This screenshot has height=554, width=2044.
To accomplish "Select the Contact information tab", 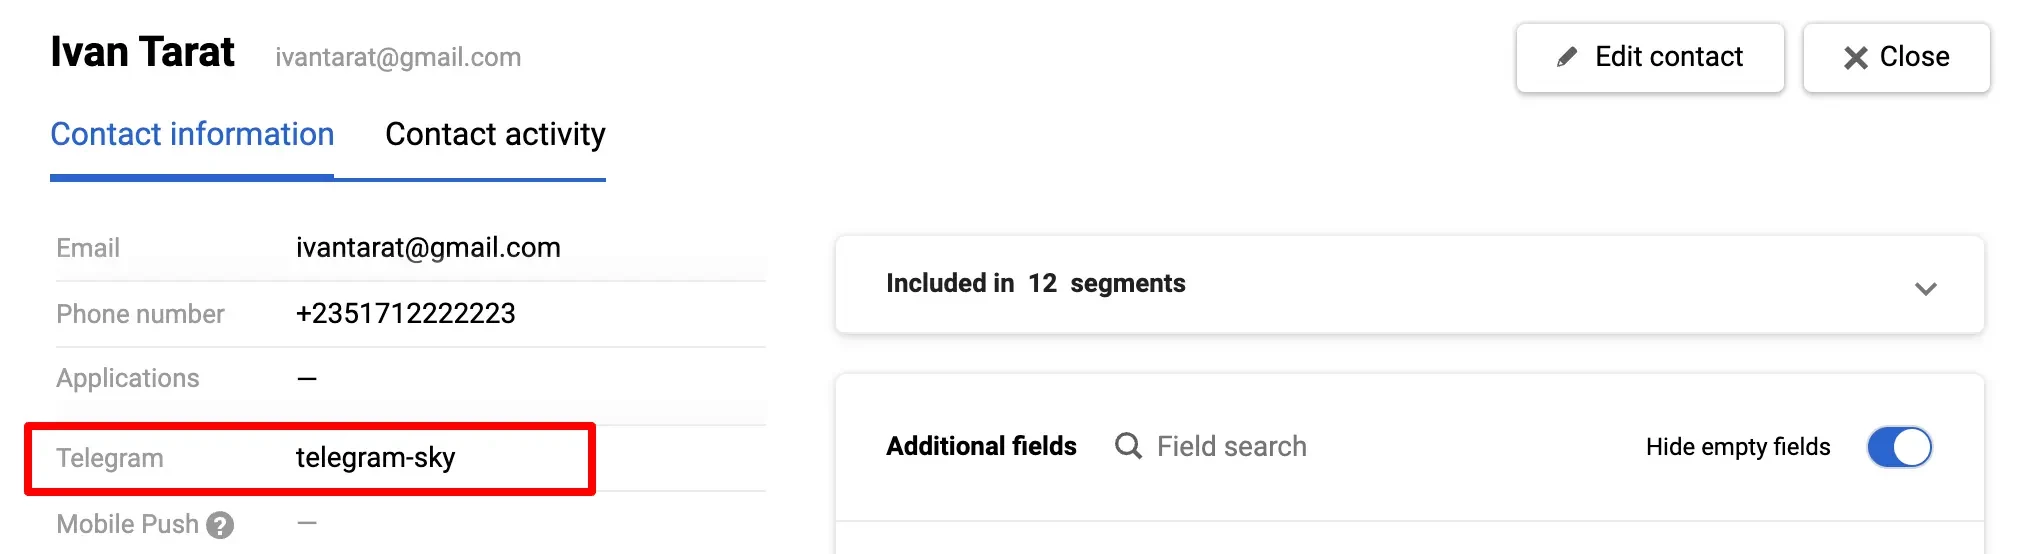I will pyautogui.click(x=192, y=135).
